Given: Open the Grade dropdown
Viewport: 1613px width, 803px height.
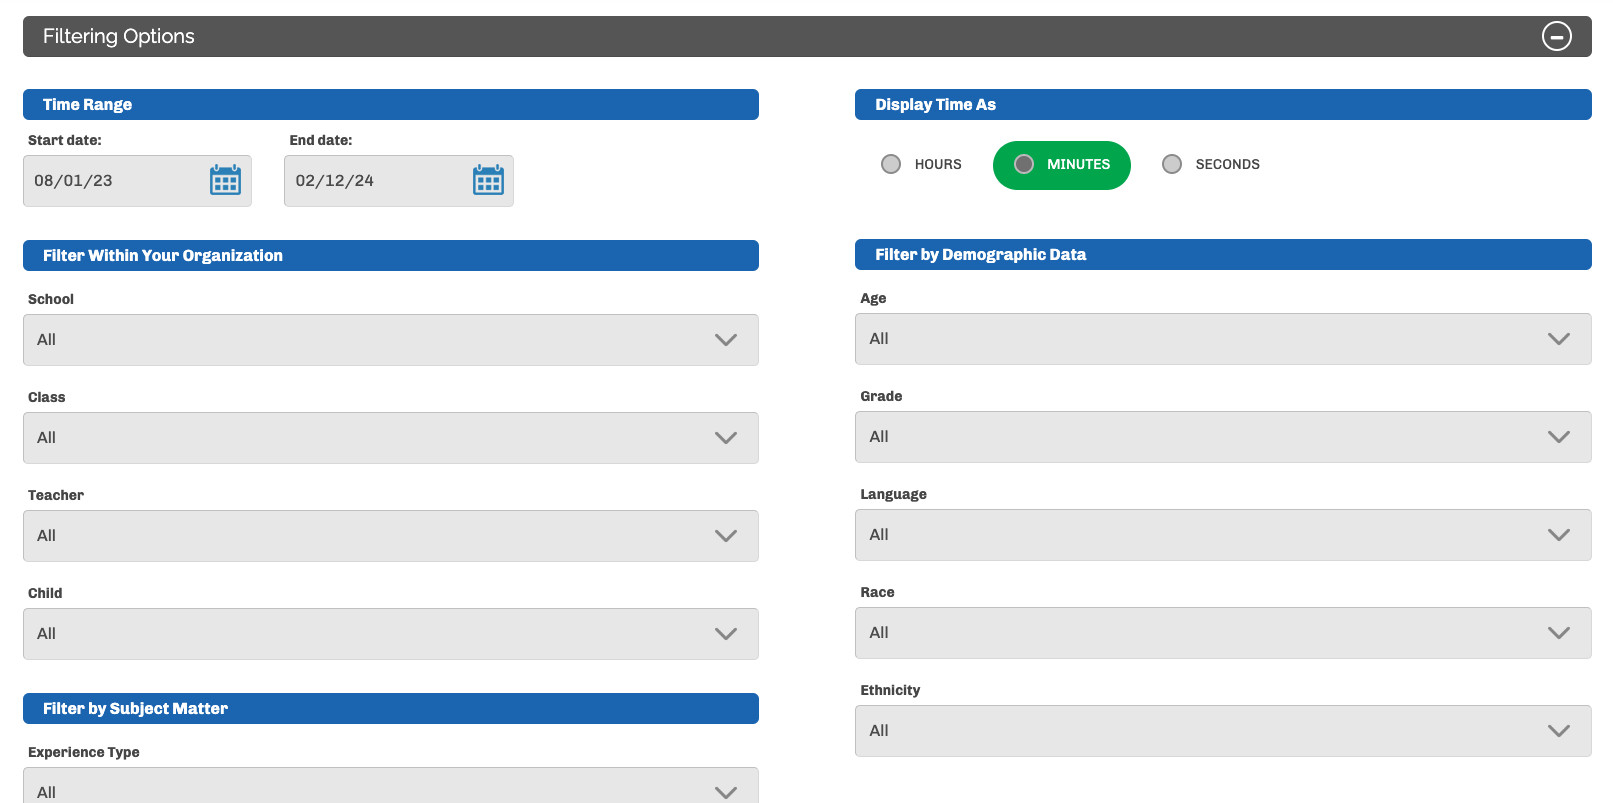Looking at the screenshot, I should click(x=1223, y=437).
